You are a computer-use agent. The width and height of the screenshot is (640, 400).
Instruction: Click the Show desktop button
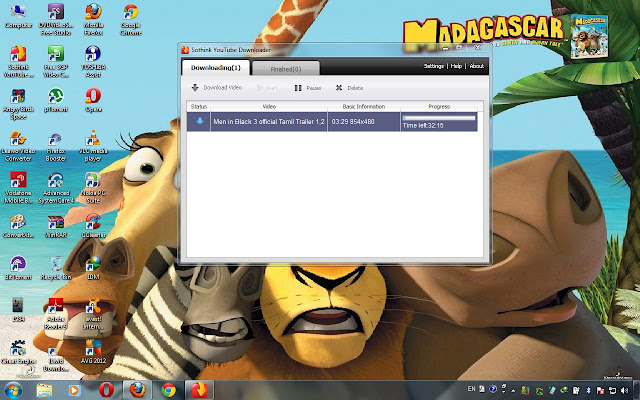pyautogui.click(x=636, y=391)
